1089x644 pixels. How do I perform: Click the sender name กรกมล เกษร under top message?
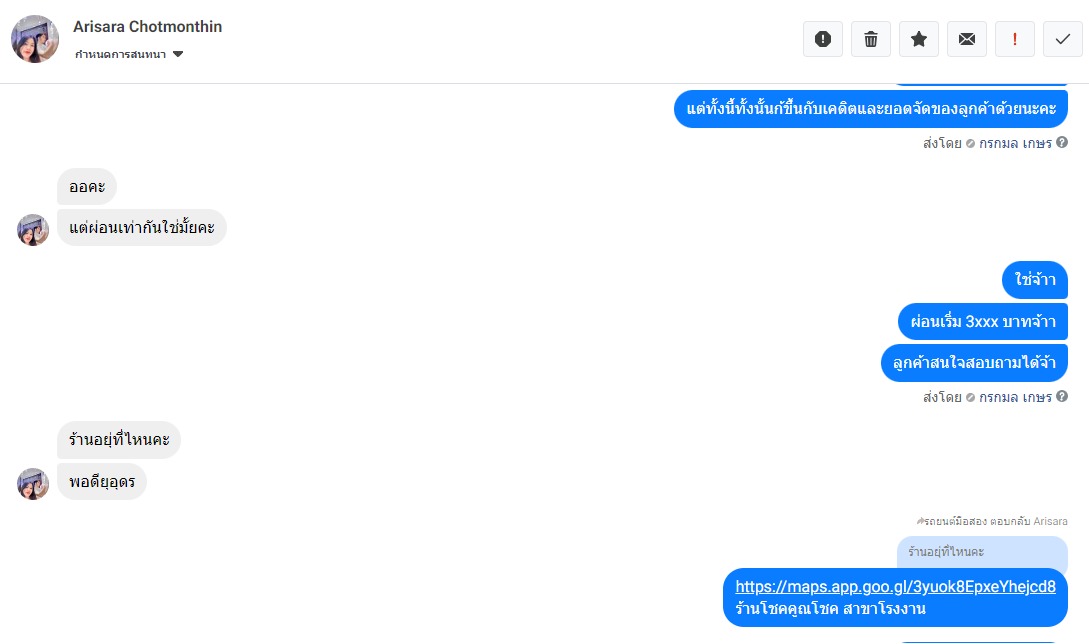1015,143
